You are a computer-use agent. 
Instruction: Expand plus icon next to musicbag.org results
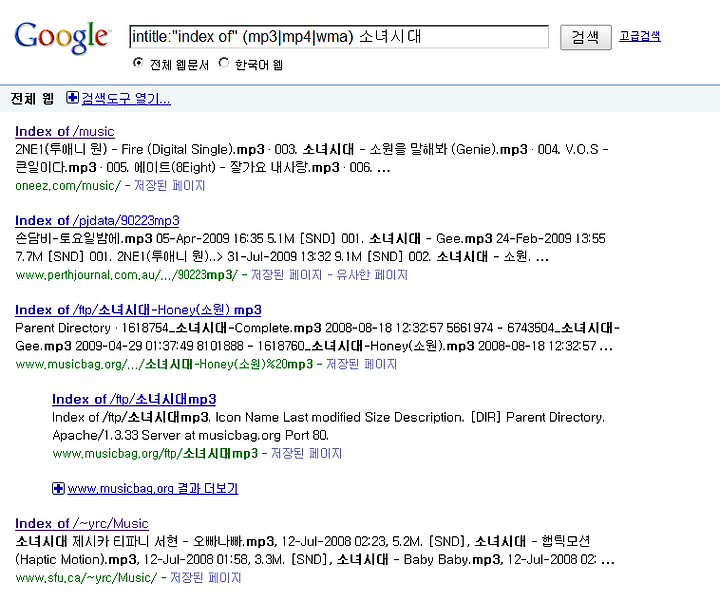(58, 489)
